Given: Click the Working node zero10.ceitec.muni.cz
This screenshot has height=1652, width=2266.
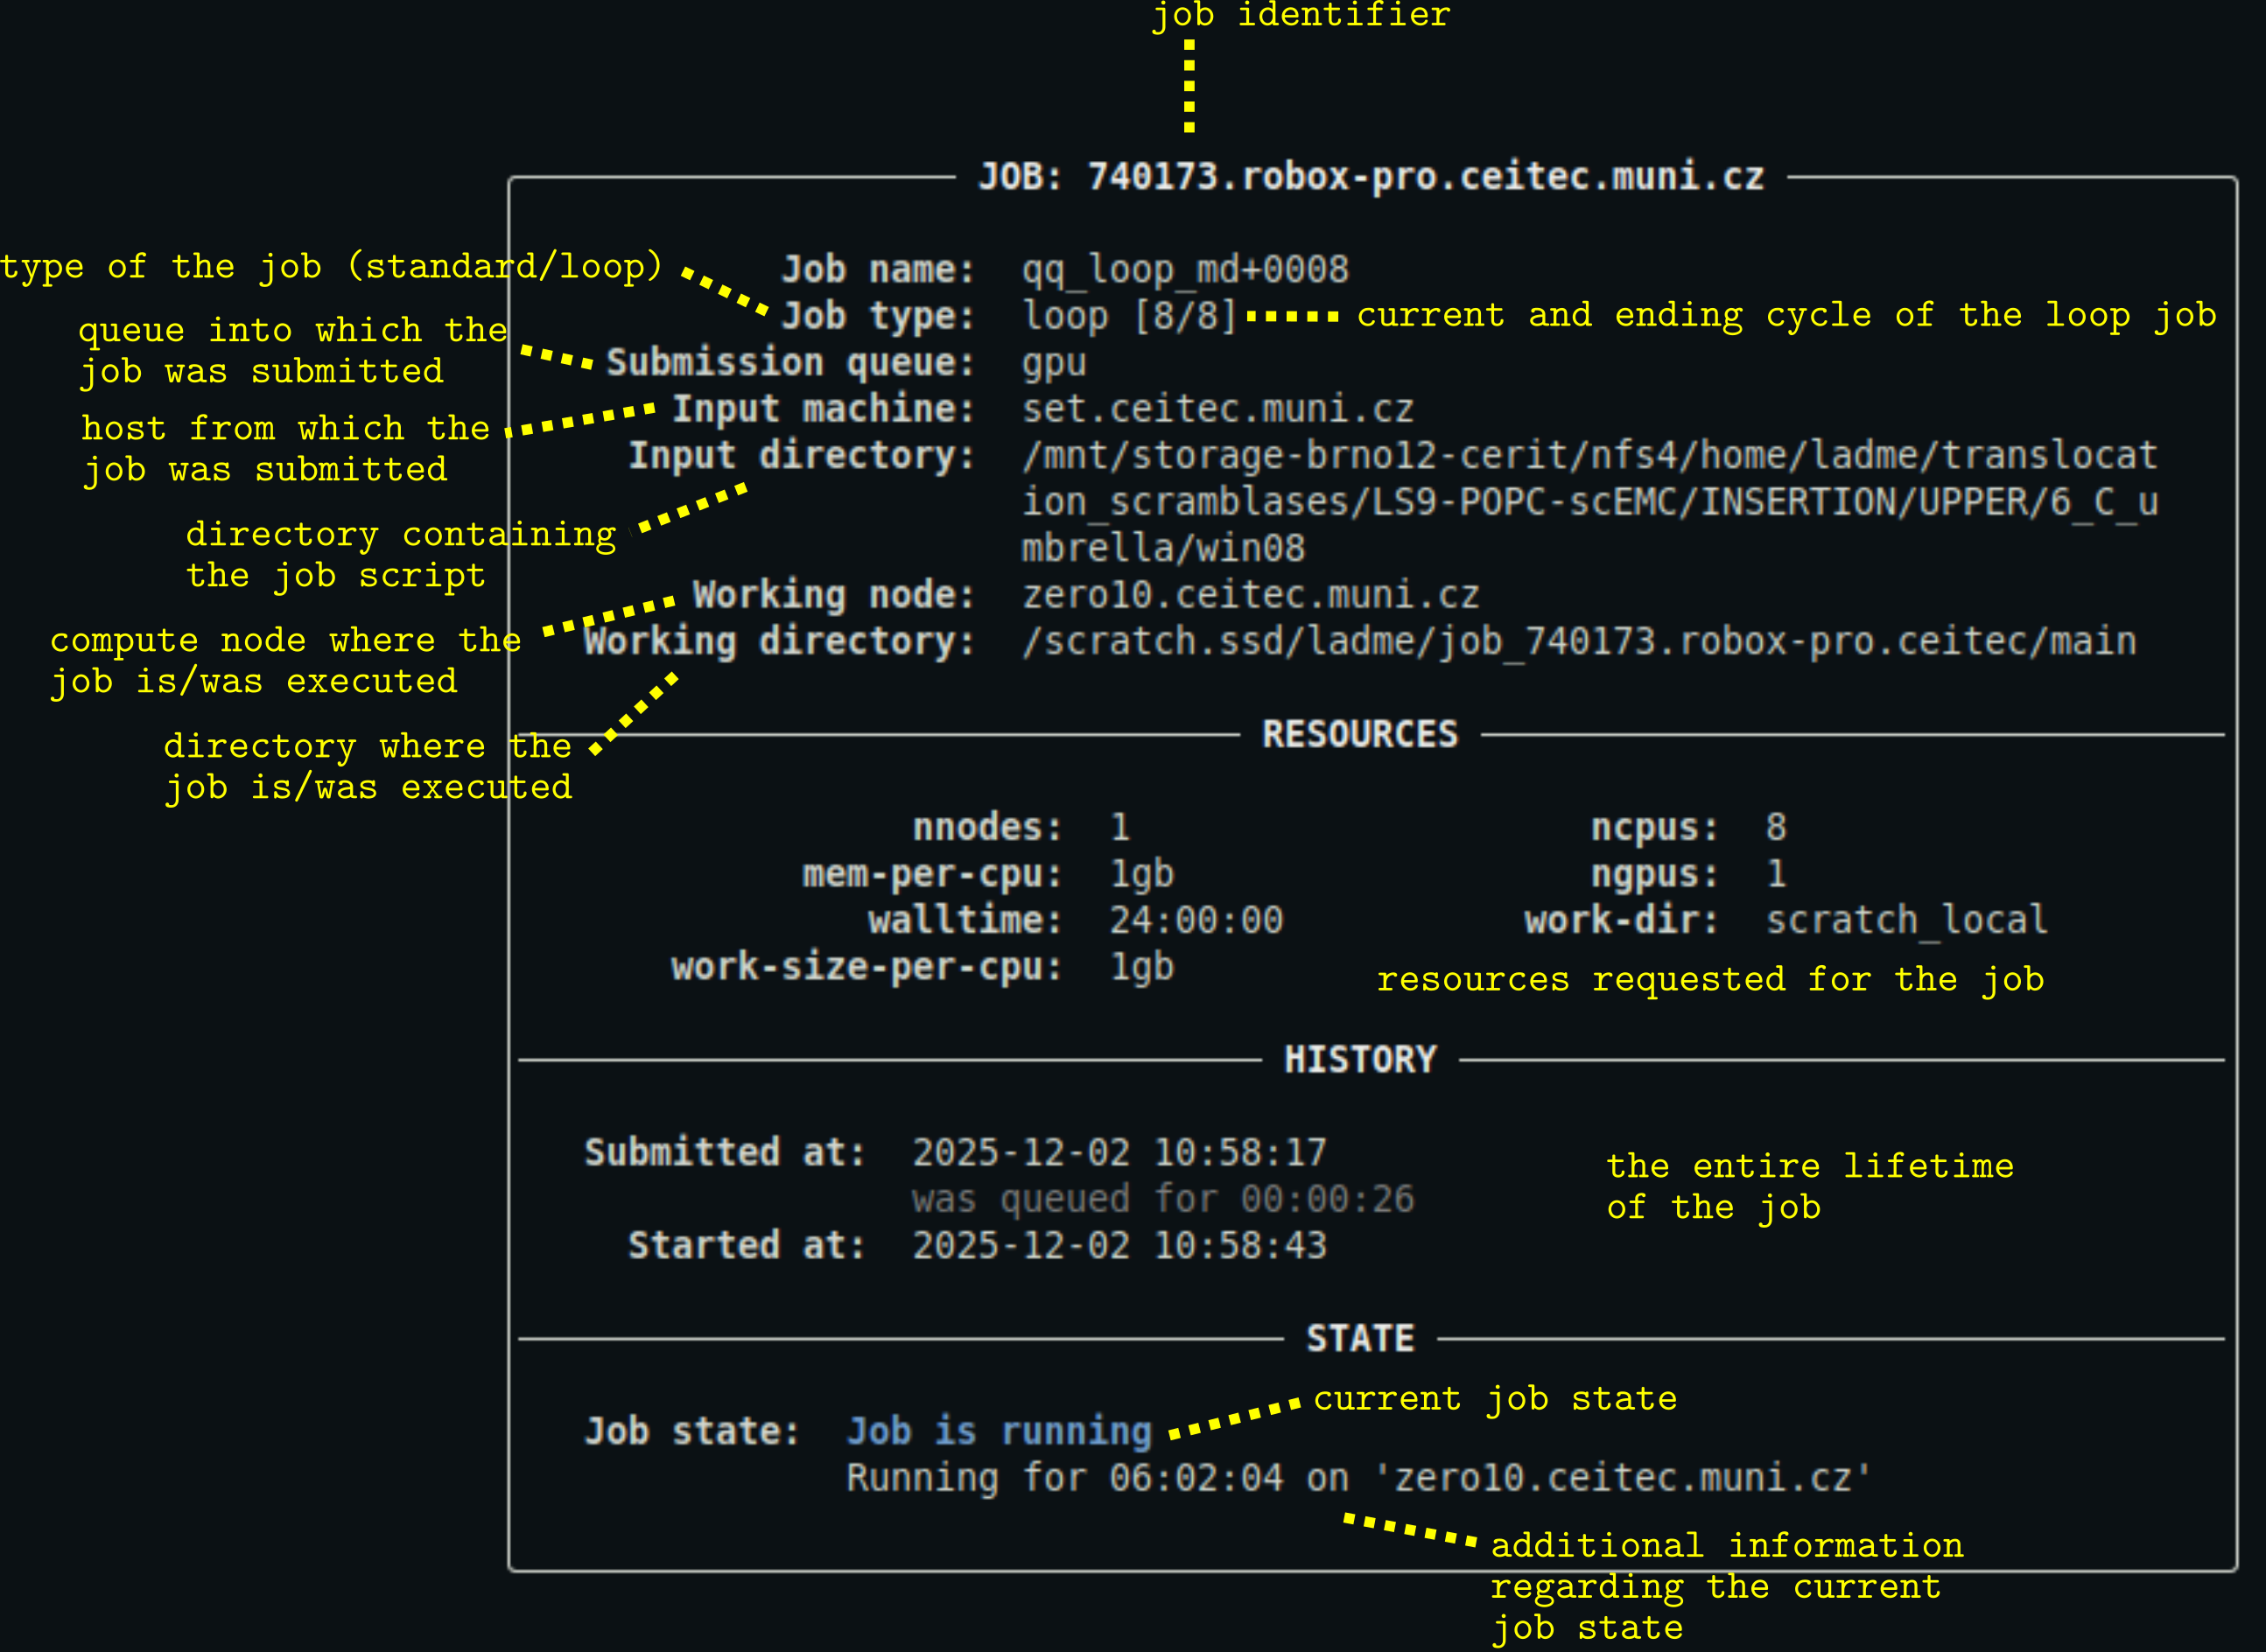Looking at the screenshot, I should point(1250,594).
